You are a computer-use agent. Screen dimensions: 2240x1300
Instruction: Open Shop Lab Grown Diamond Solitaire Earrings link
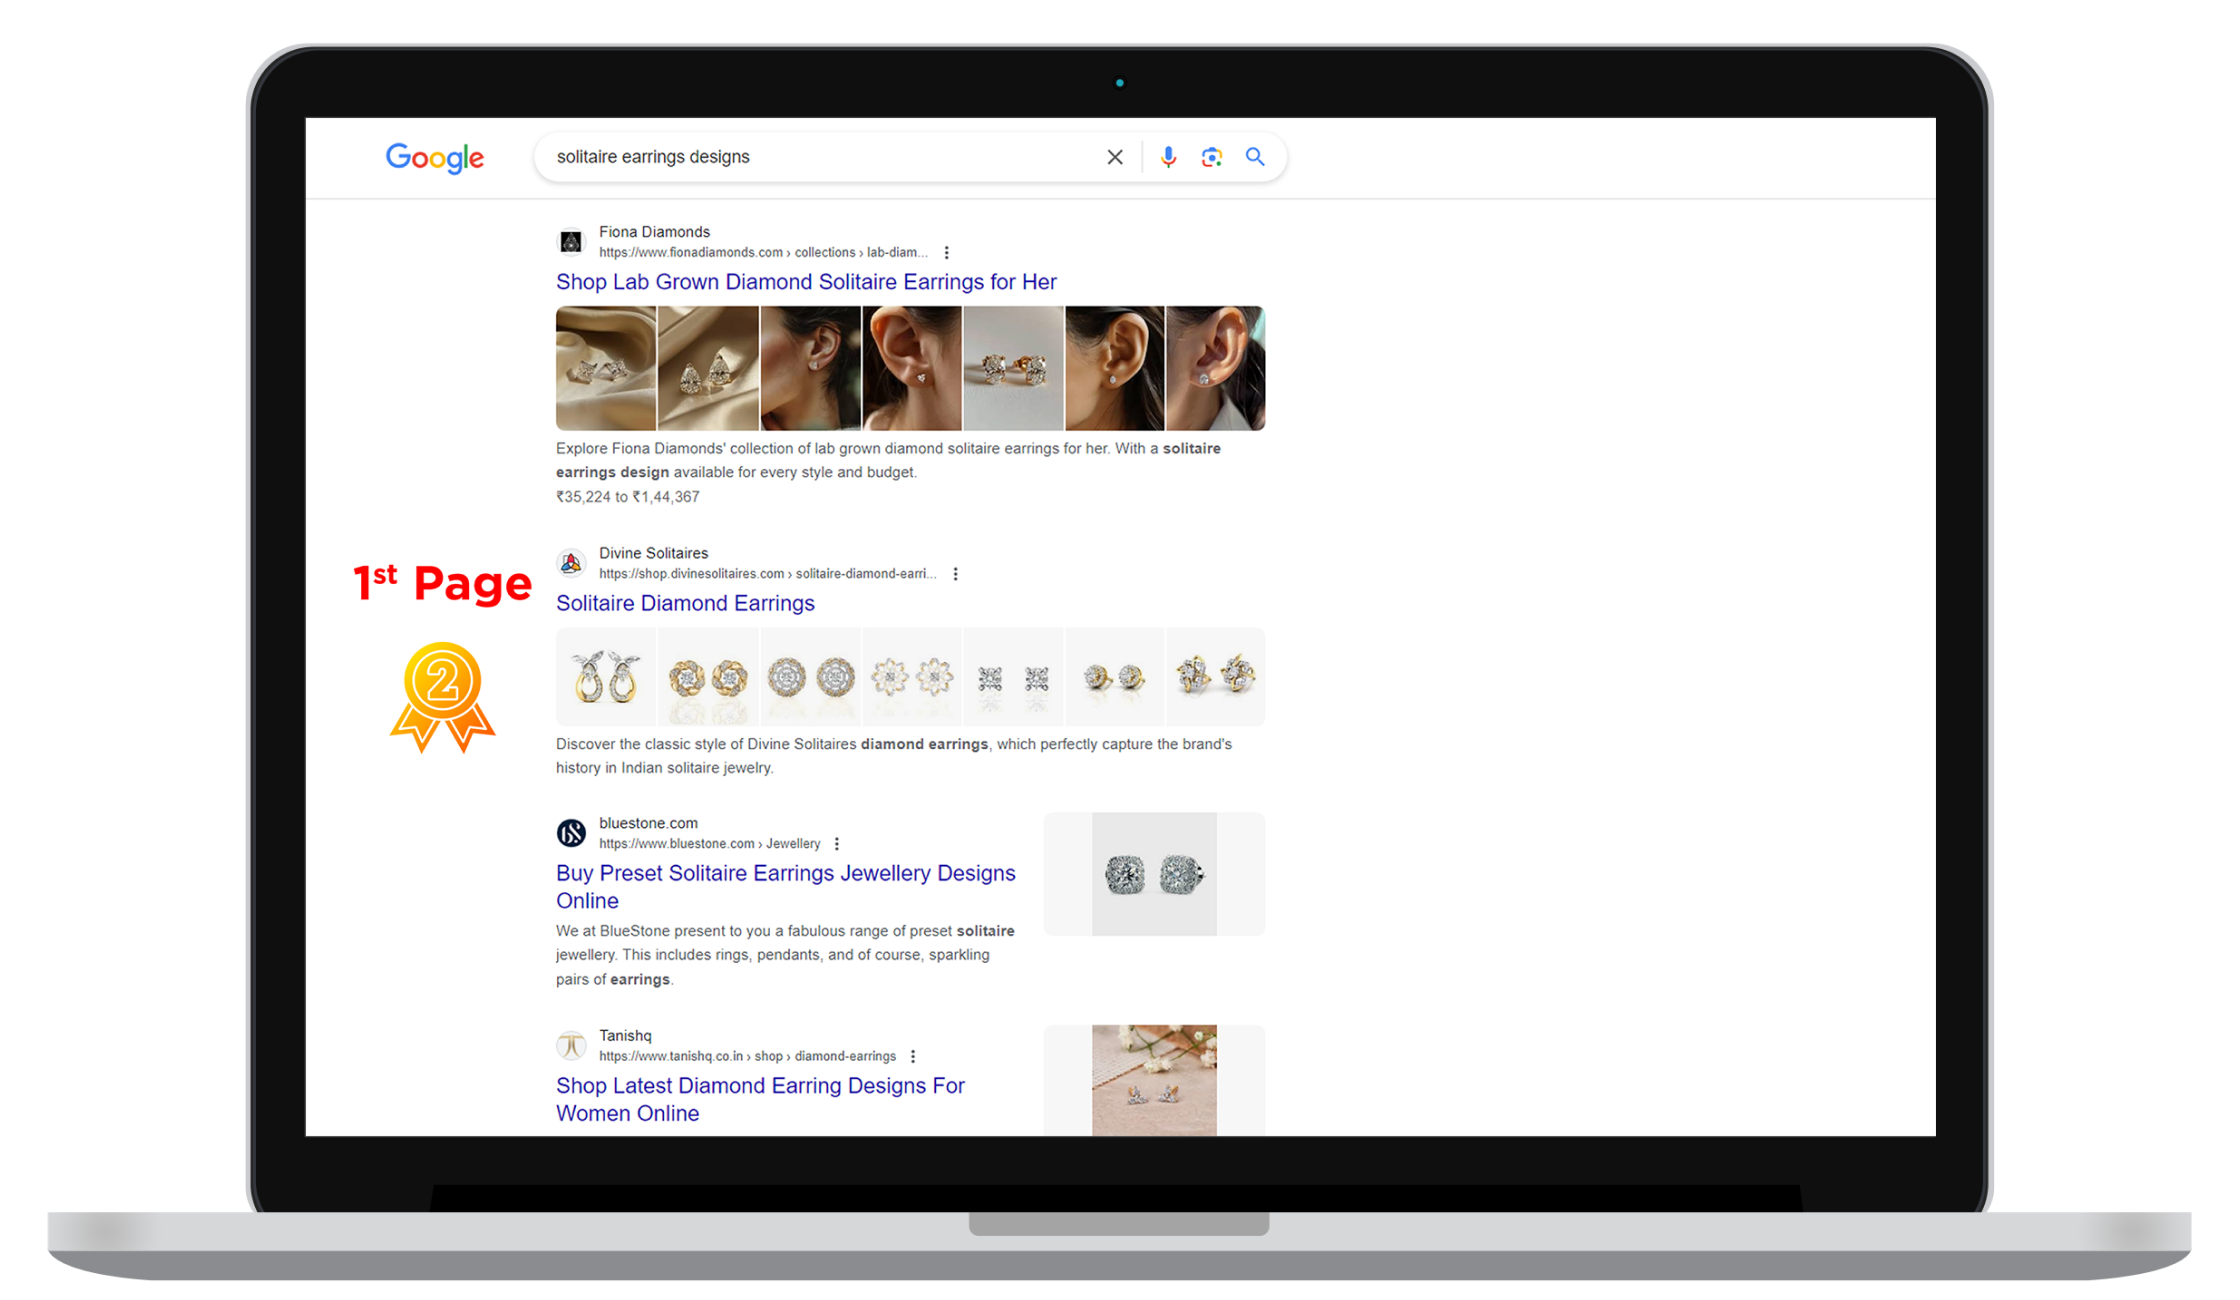pyautogui.click(x=806, y=282)
